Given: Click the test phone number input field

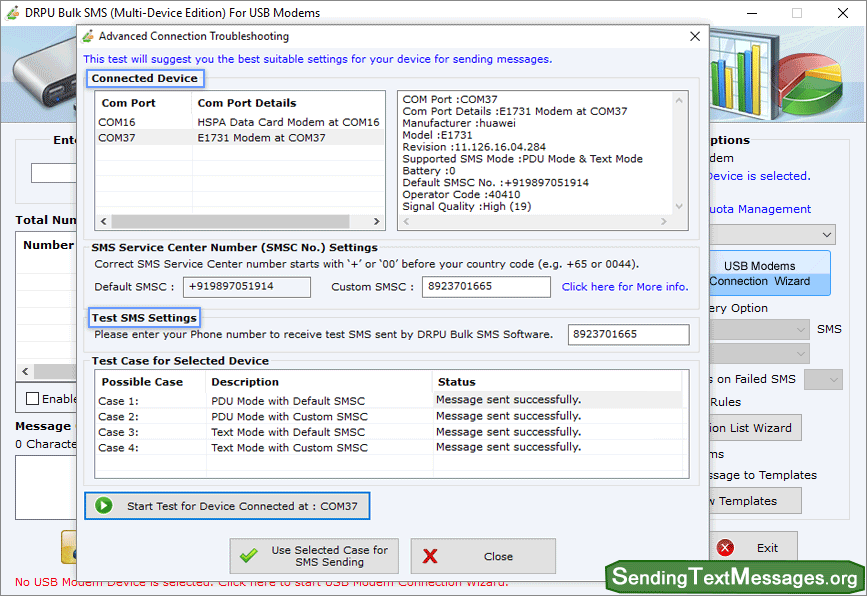Looking at the screenshot, I should click(628, 334).
